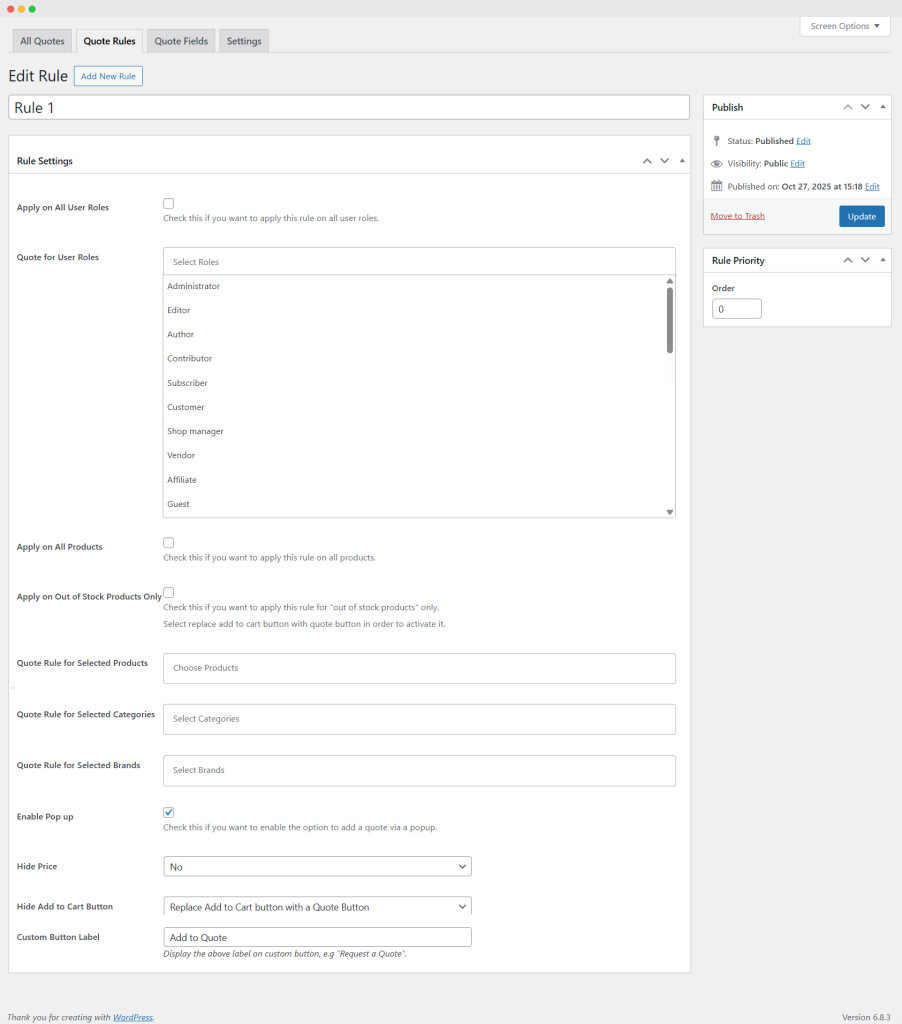The width and height of the screenshot is (902, 1024).
Task: Move Publish box down arrow
Action: 865,107
